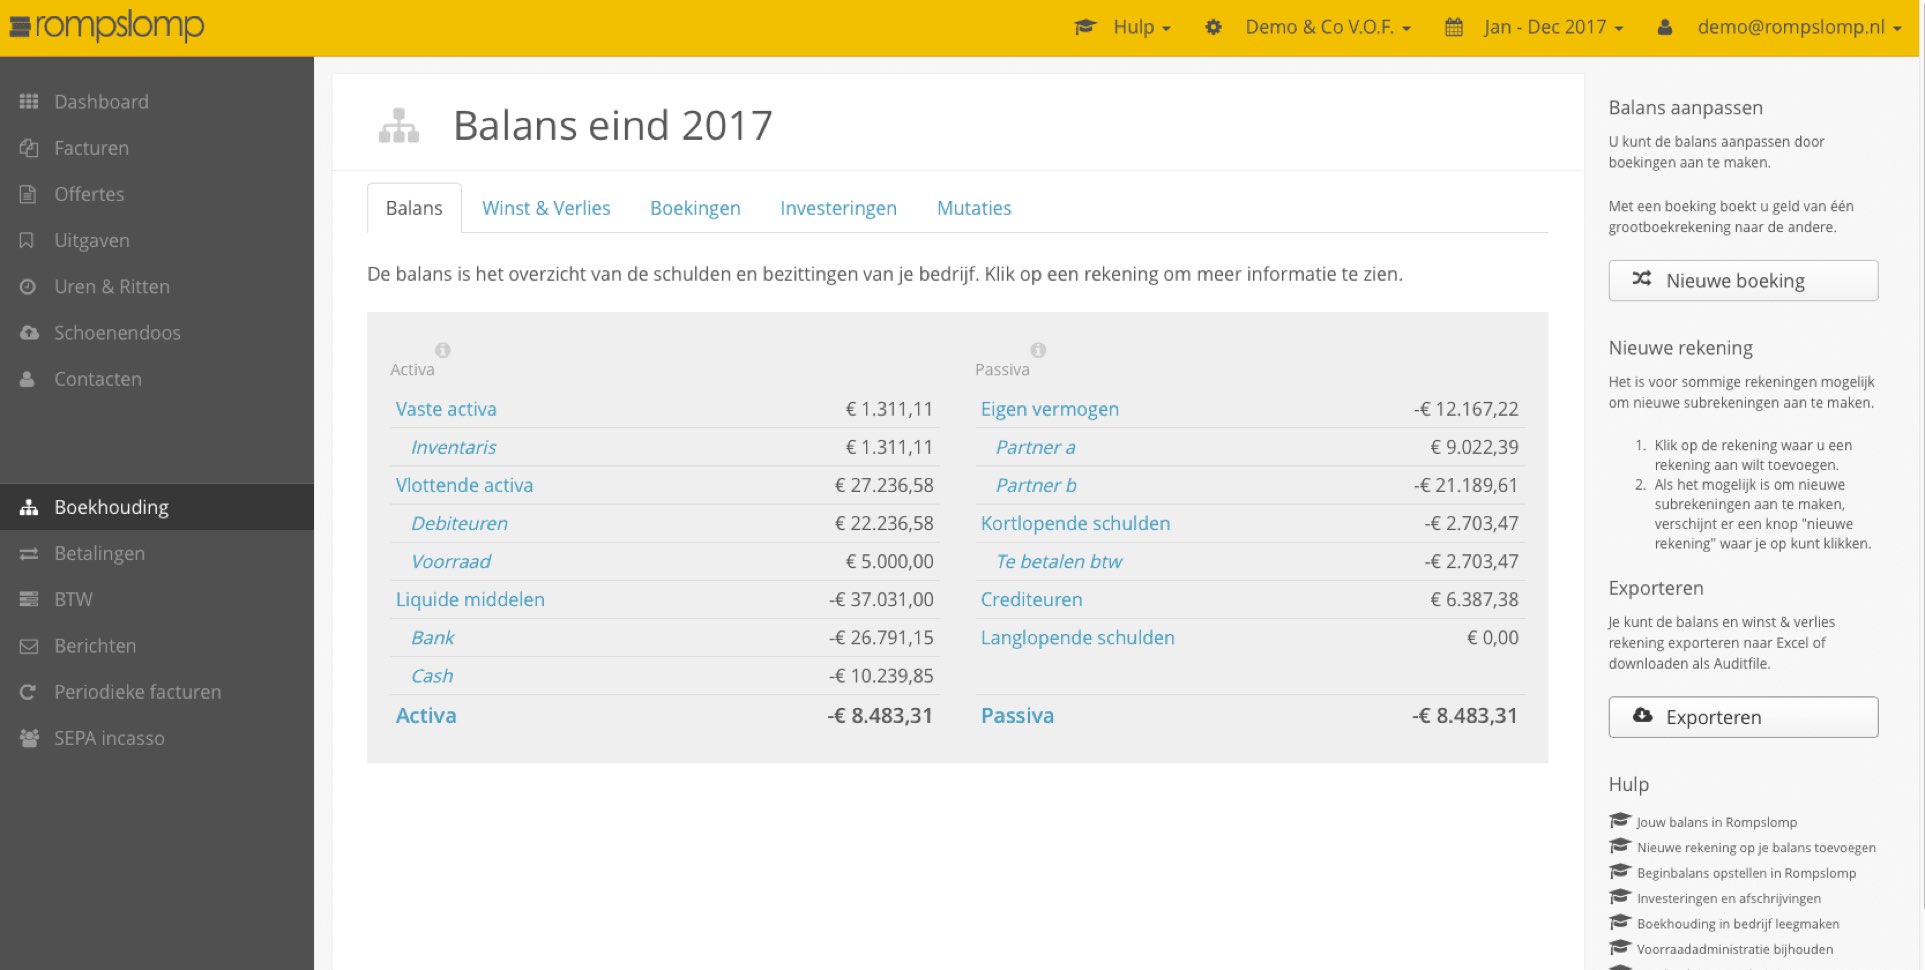1925x970 pixels.
Task: Open the Te betalen btw subaccount
Action: pos(1059,561)
